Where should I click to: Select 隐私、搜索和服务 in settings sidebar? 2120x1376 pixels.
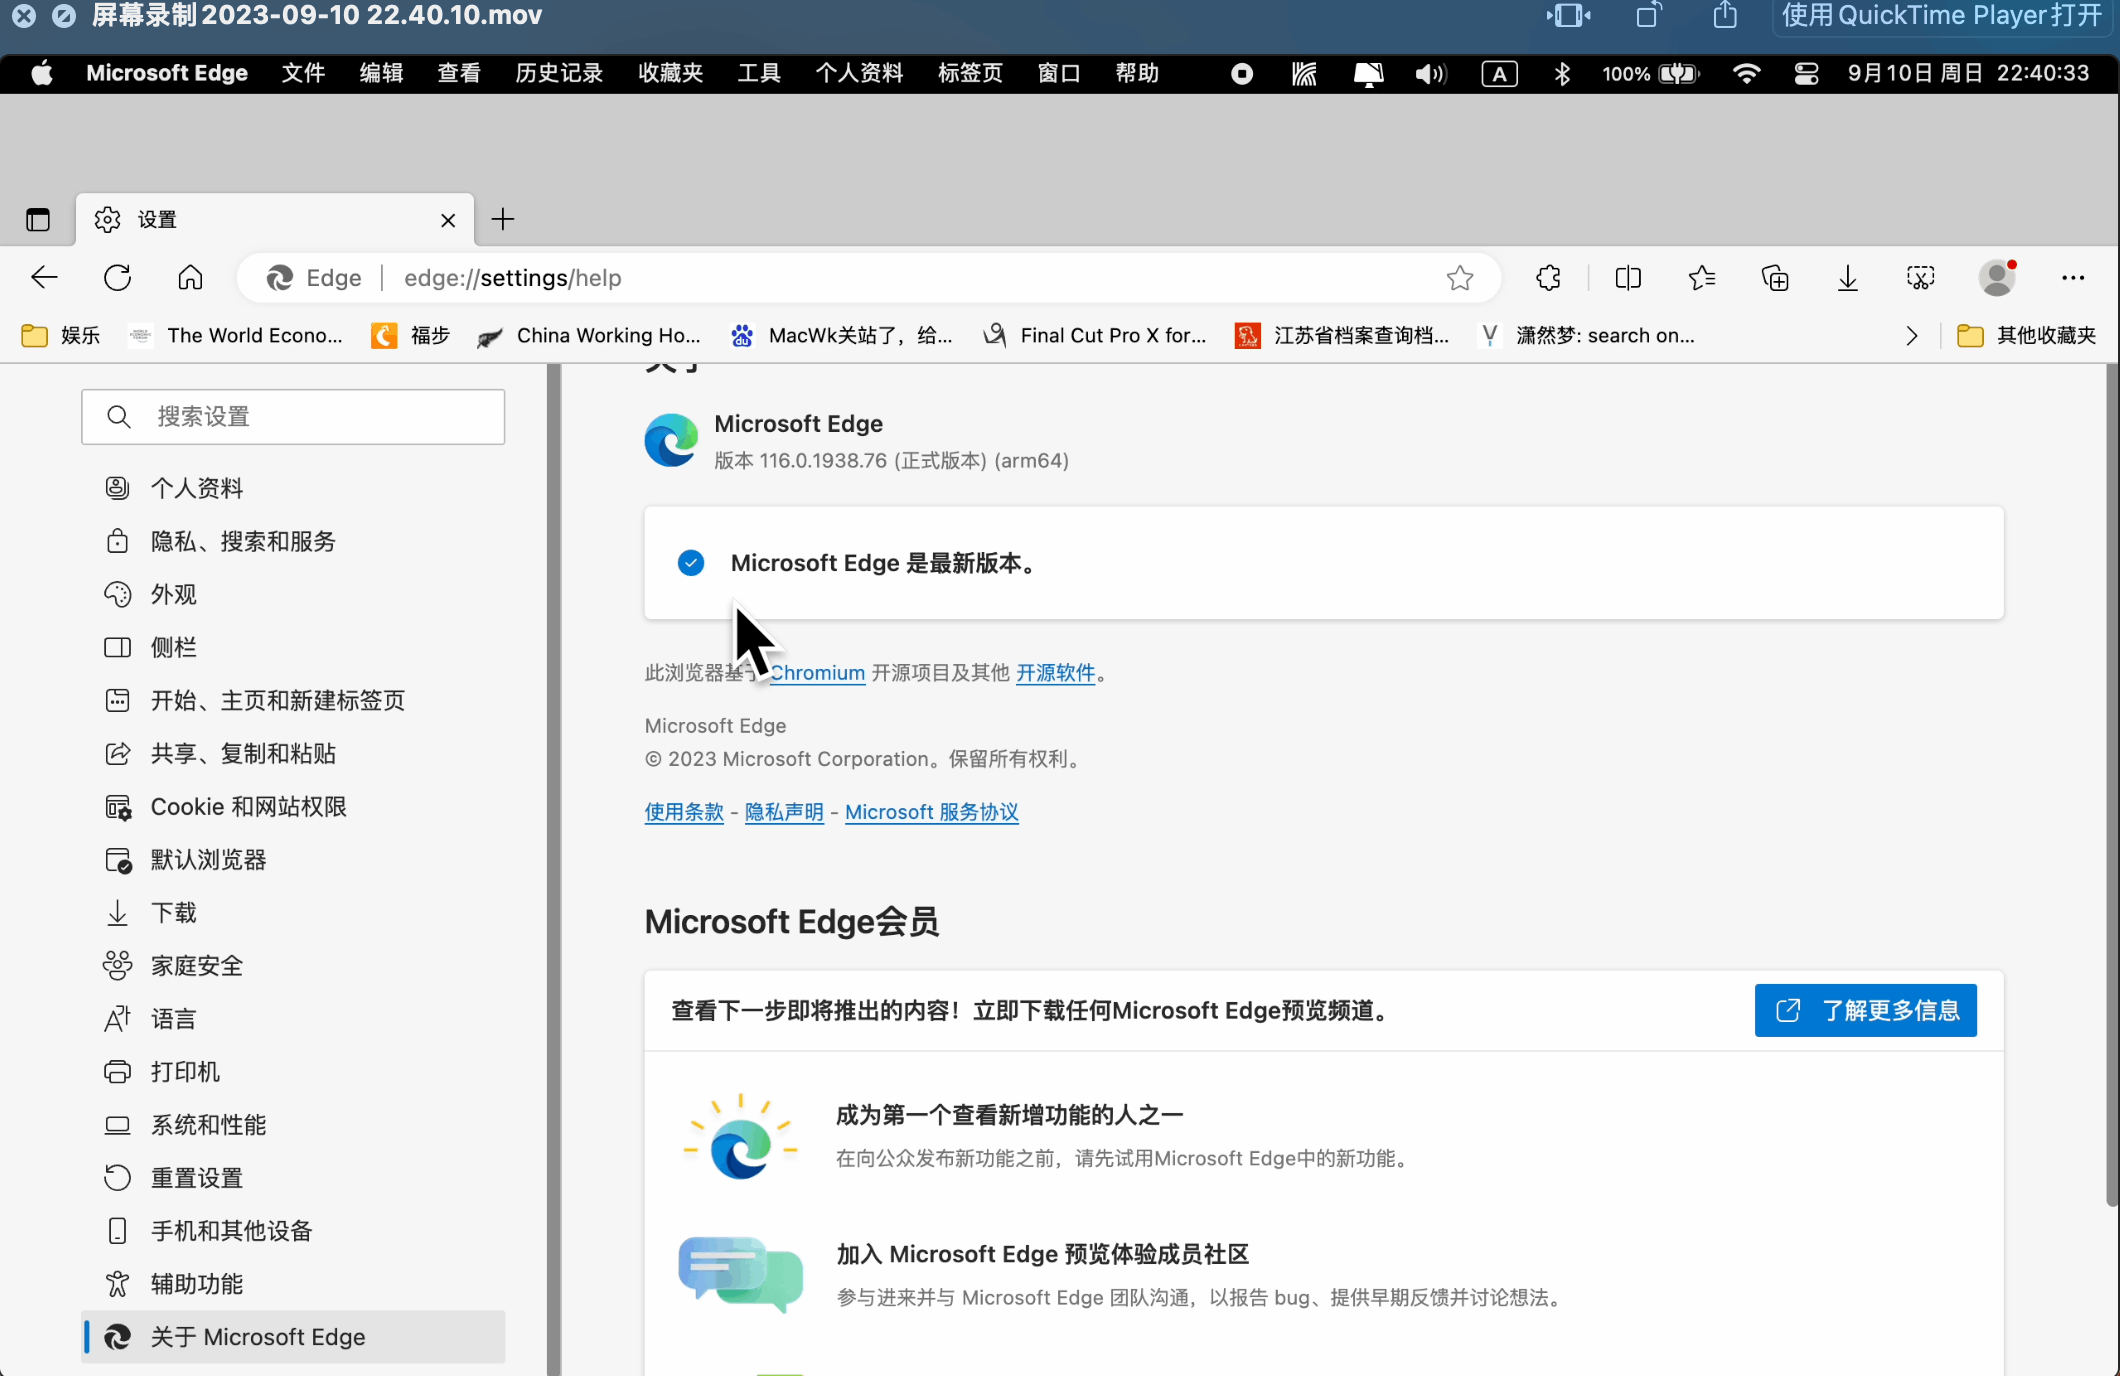[243, 541]
